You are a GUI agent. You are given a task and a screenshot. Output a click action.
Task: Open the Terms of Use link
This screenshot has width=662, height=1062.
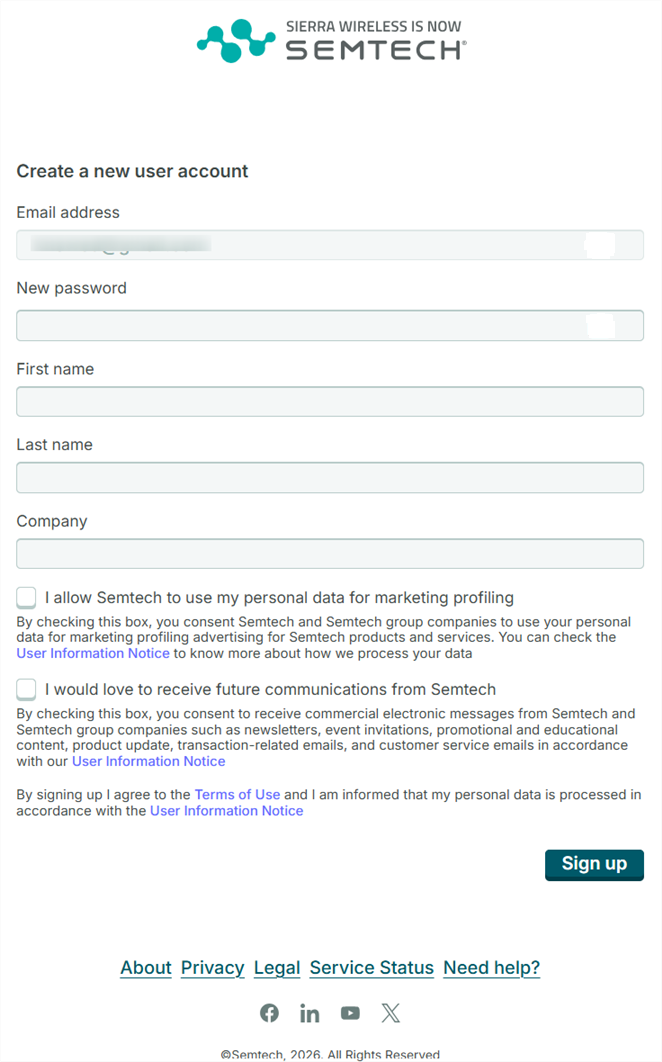237,795
